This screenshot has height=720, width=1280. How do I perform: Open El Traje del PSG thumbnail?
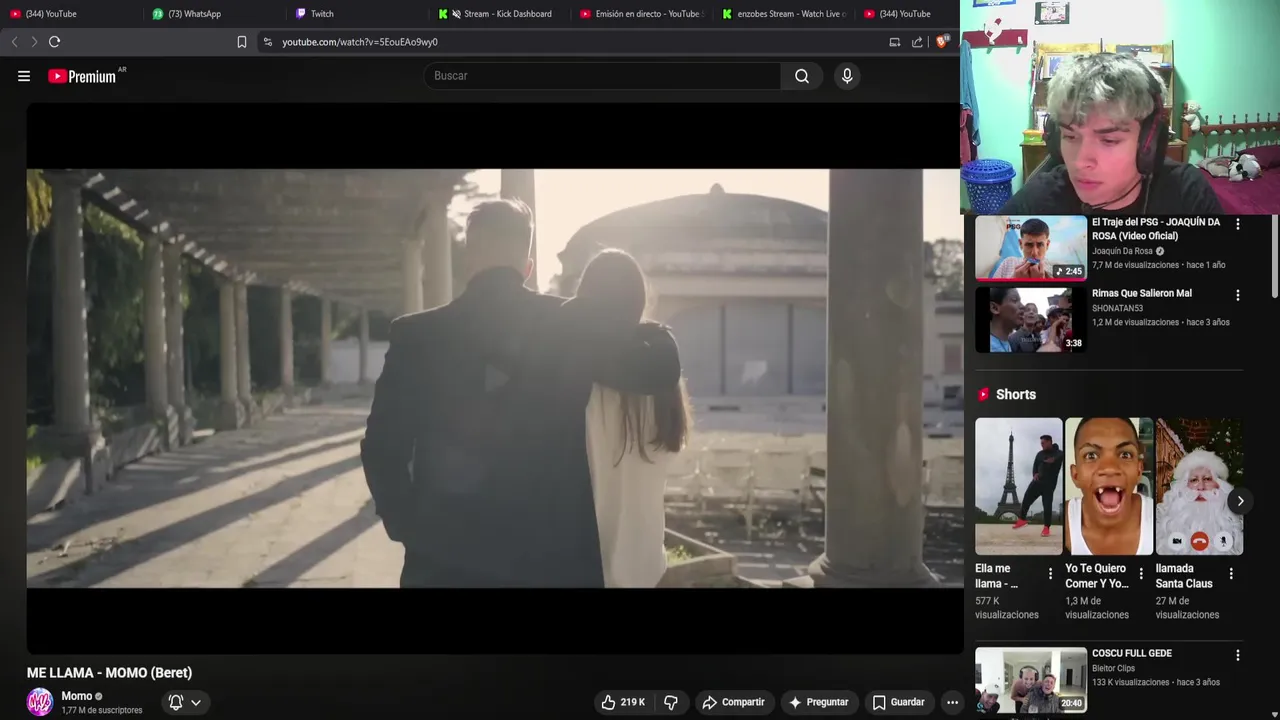pos(1031,248)
